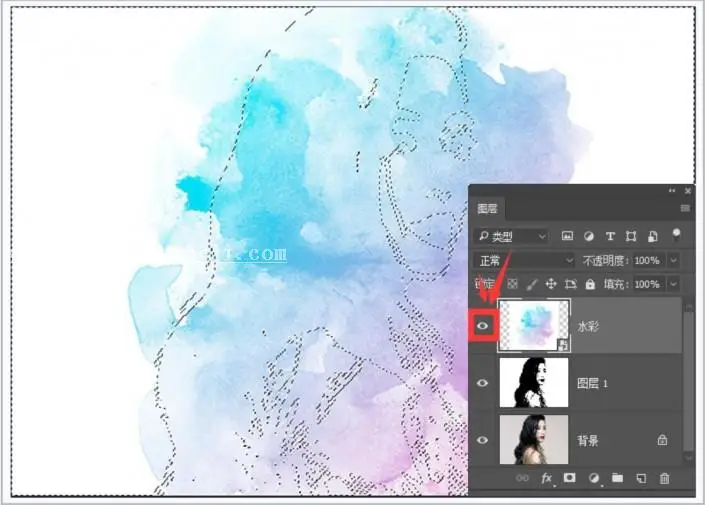Hide the 背景 layer visibility eye
Screen dimensions: 705x505
(x=482, y=440)
